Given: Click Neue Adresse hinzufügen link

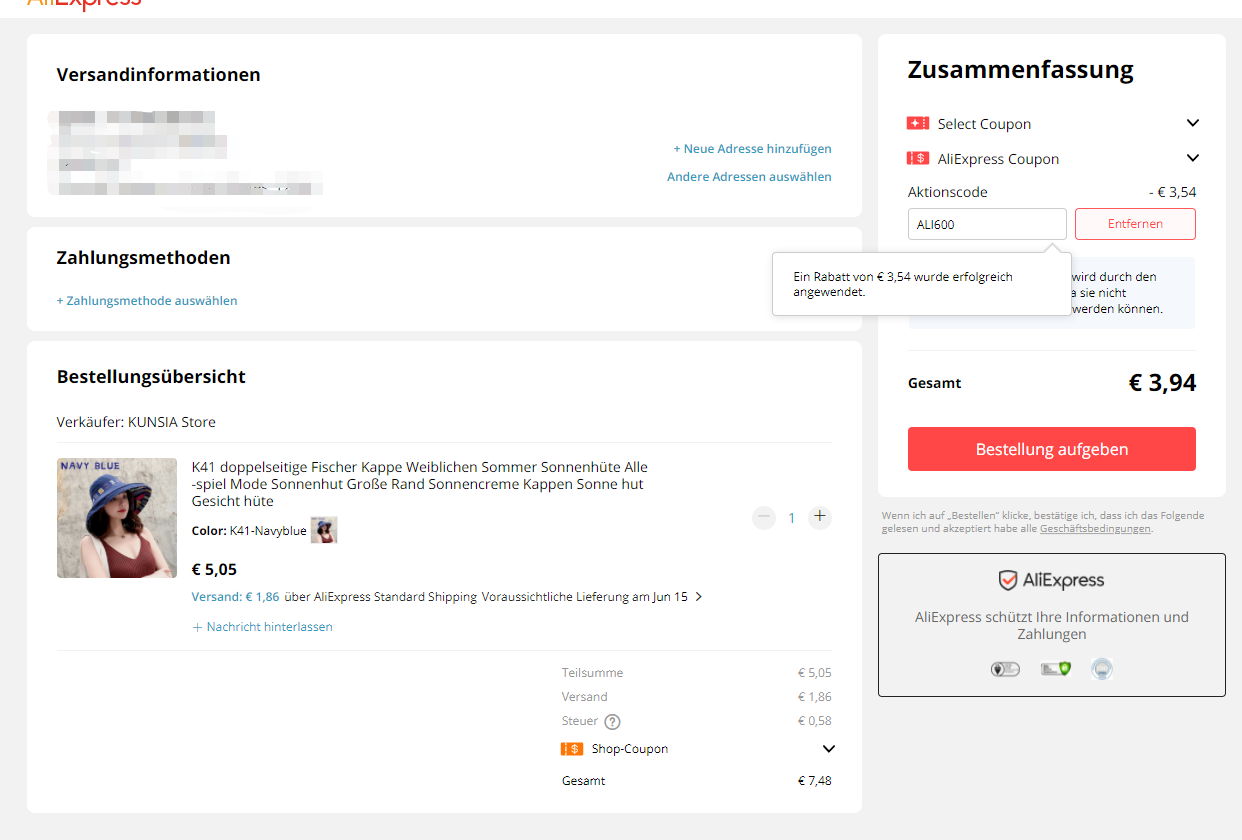Looking at the screenshot, I should (752, 148).
